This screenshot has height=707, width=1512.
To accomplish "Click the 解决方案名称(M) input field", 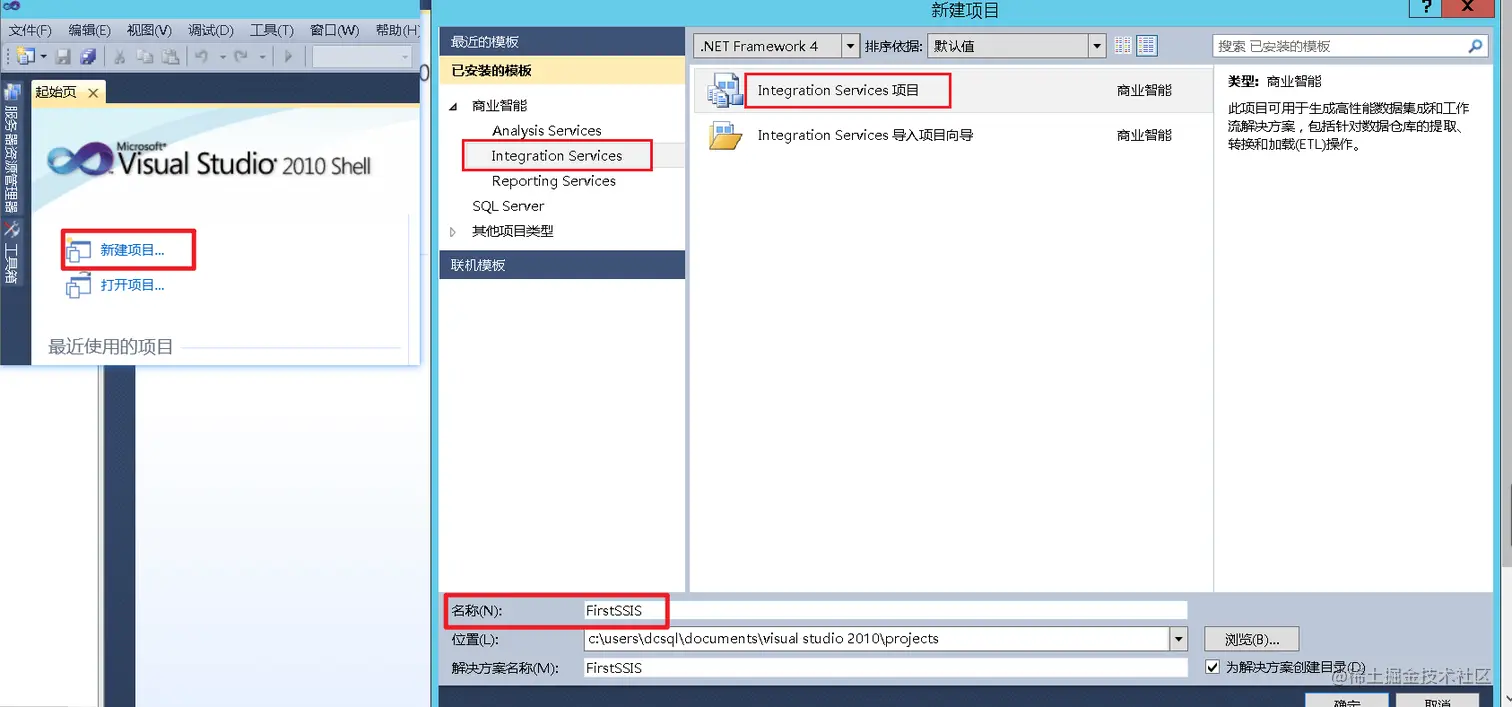I will (885, 667).
